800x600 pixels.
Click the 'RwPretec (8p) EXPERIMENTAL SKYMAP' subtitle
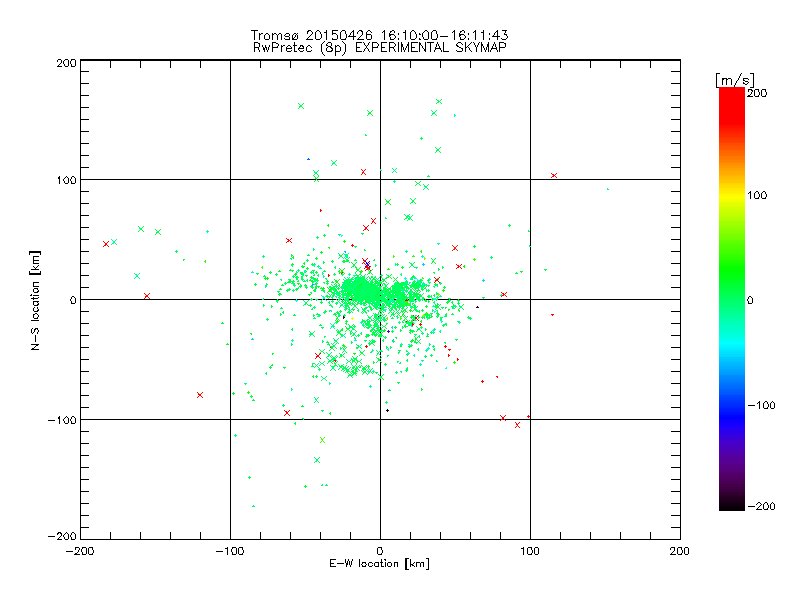coord(379,48)
